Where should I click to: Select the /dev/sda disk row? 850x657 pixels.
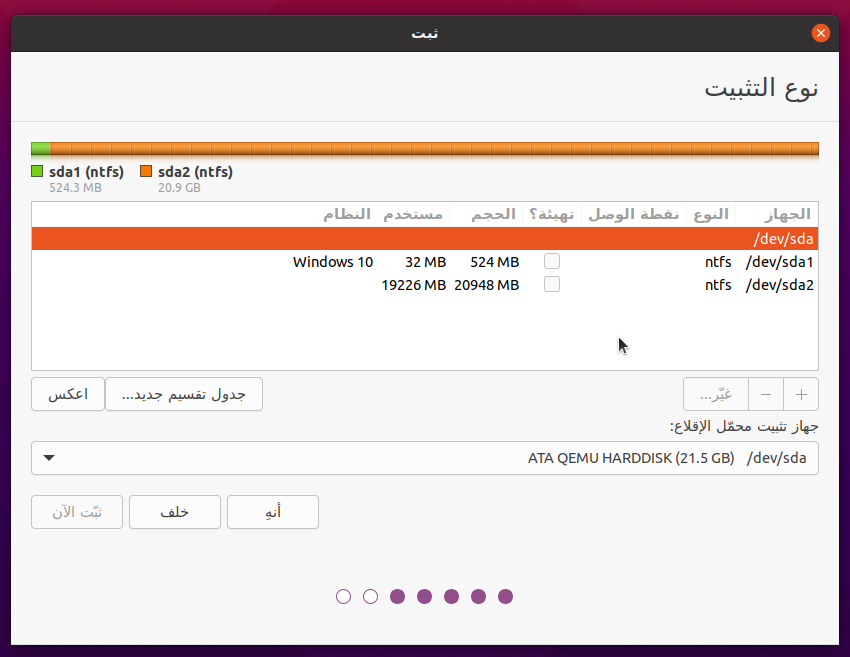pos(424,239)
